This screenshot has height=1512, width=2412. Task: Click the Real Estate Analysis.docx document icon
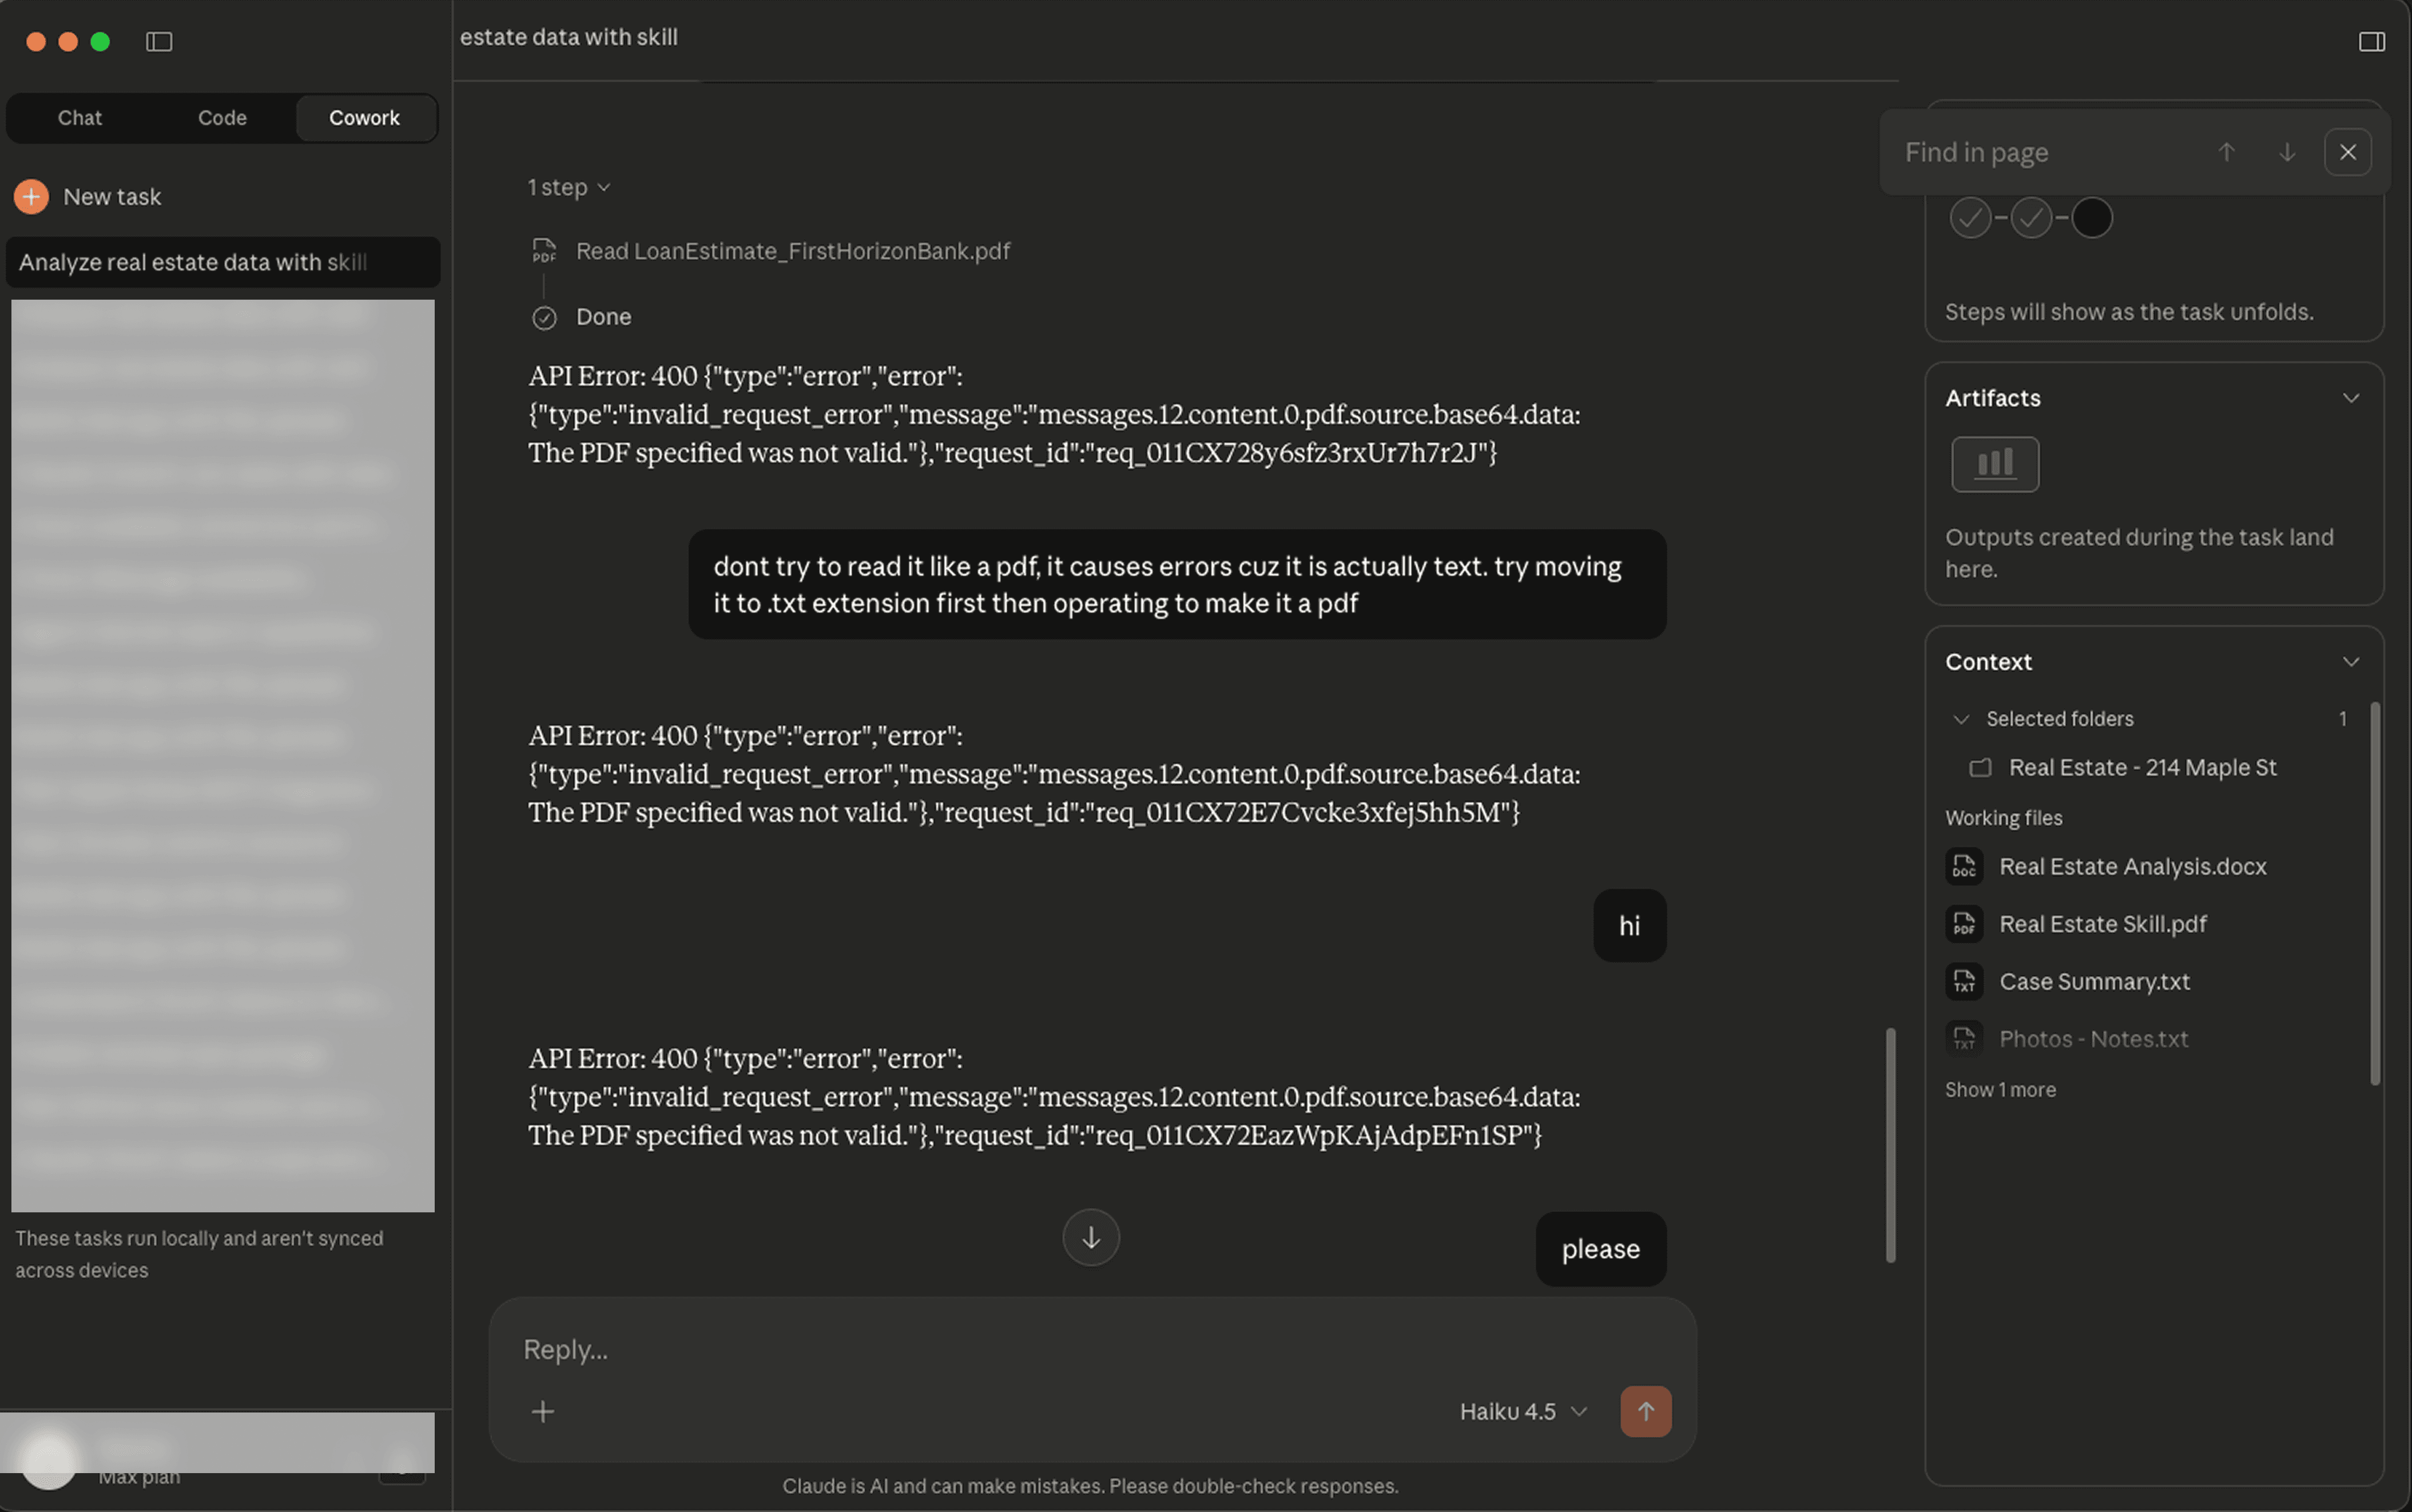click(1964, 866)
